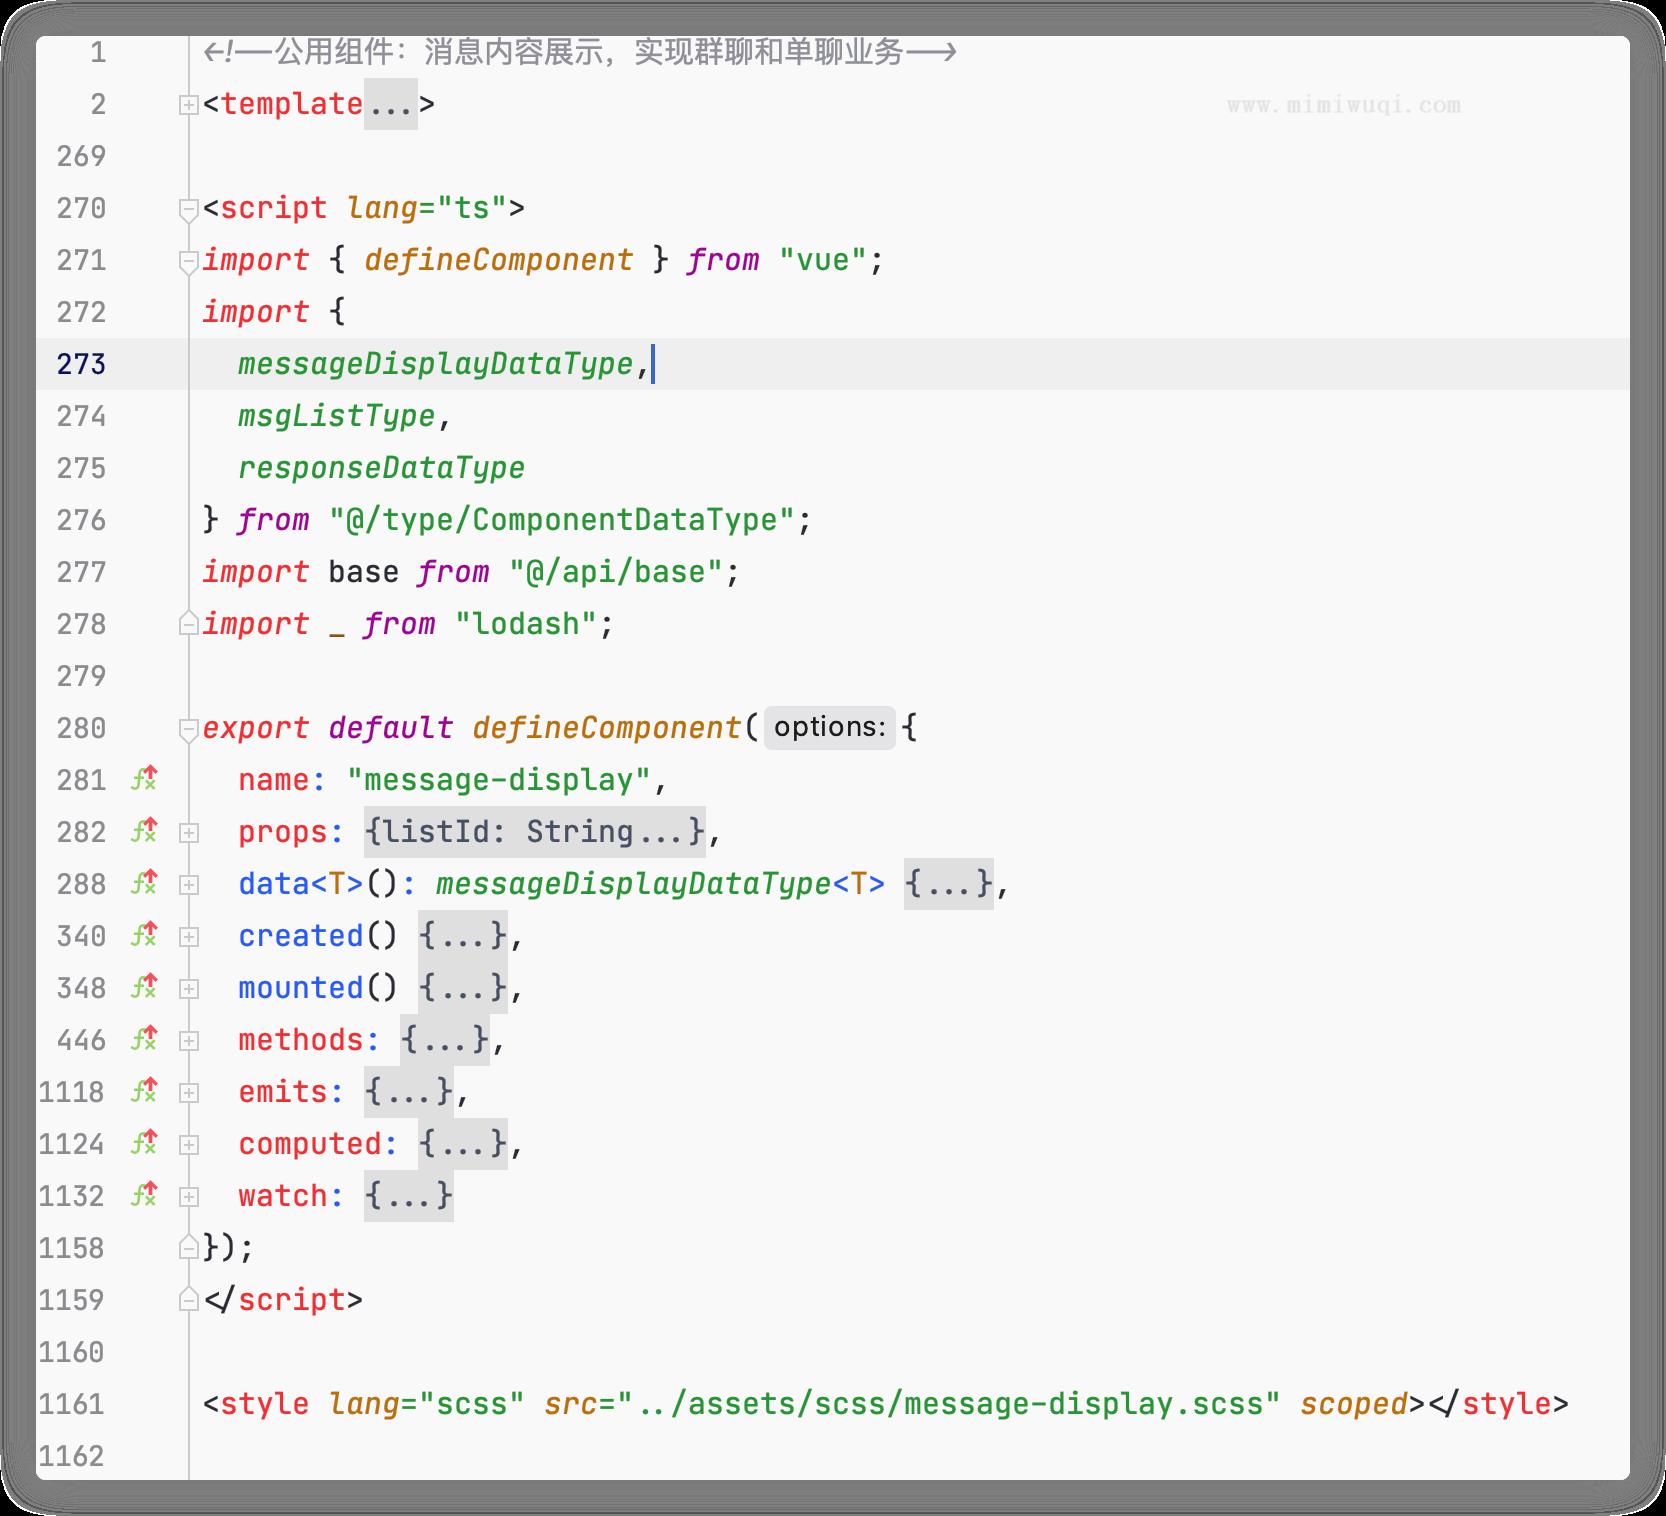Screen dimensions: 1666x1516
Task: Expand the folded props object
Action: pos(188,832)
